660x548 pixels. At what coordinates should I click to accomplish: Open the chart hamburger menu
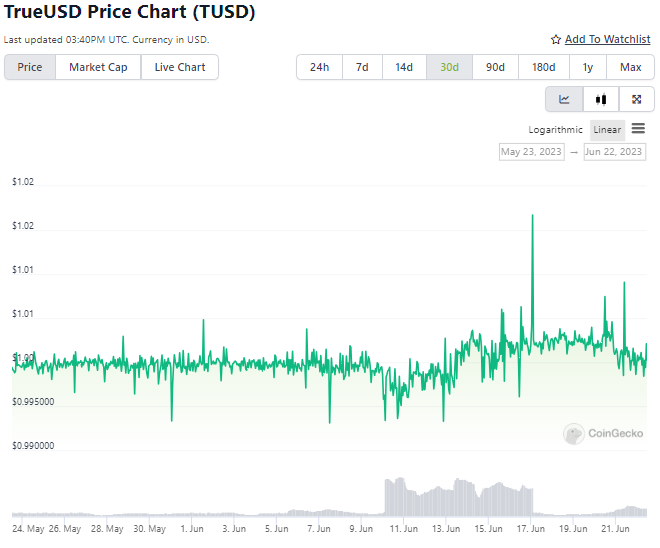pos(638,129)
